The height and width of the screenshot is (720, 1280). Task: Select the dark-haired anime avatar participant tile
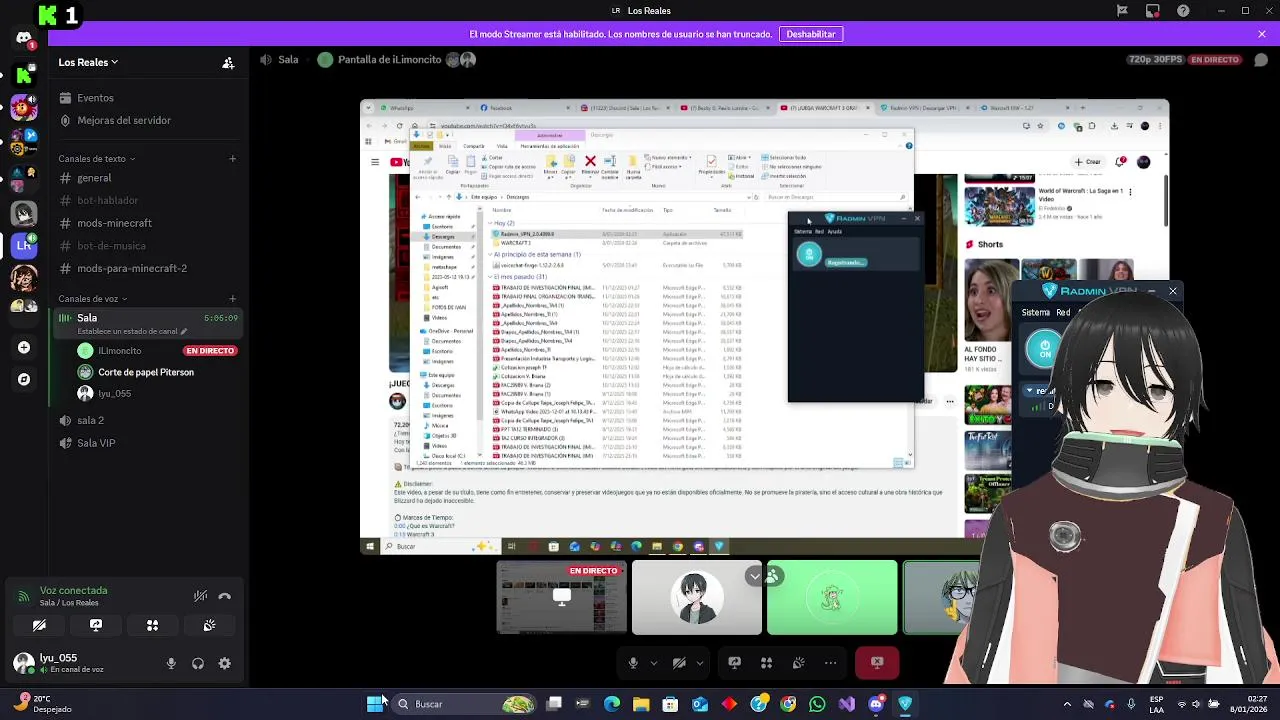(x=697, y=598)
